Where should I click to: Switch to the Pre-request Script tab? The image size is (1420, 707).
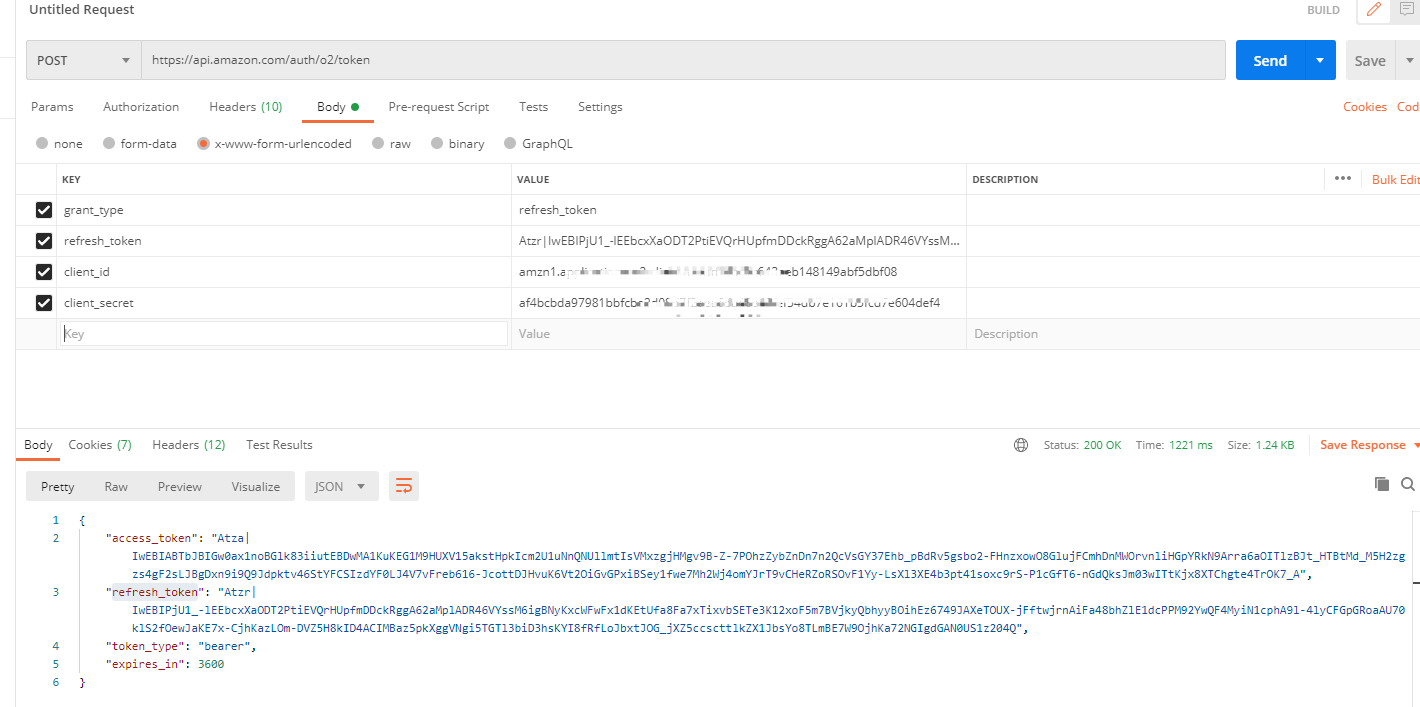coord(438,107)
